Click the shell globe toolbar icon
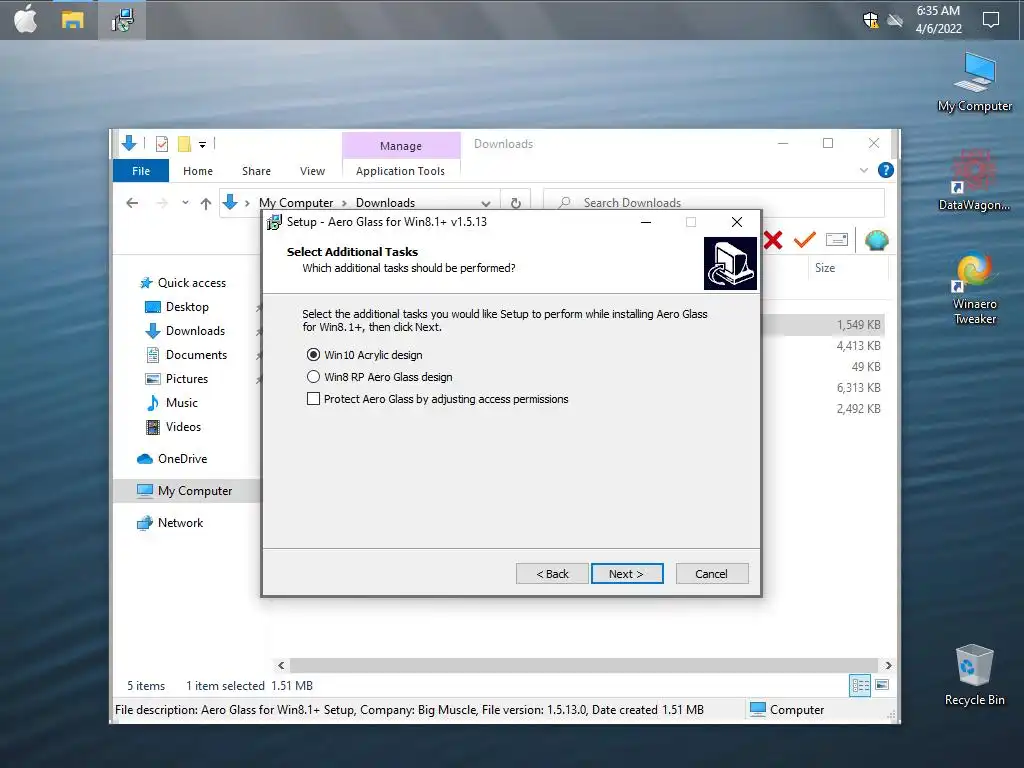 pos(876,240)
